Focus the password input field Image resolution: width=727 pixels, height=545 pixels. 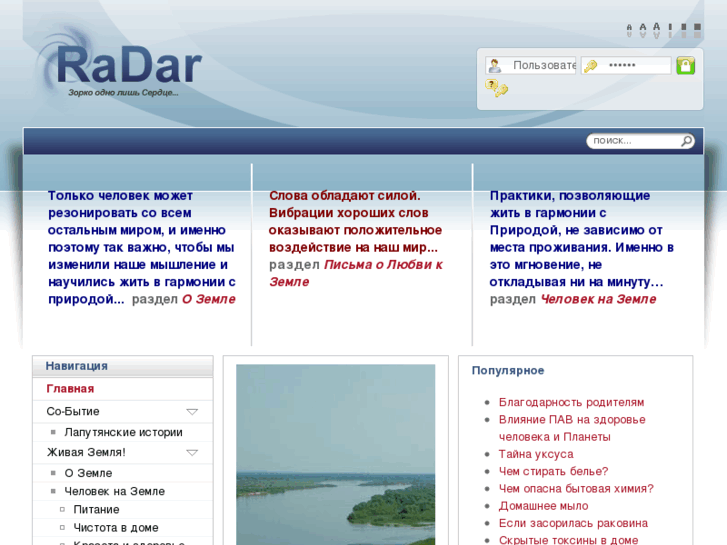626,65
